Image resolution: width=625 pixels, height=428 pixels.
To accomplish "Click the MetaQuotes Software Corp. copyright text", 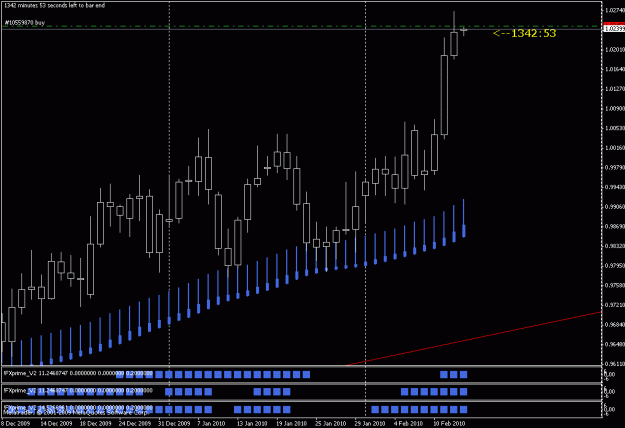I will 76,412.
